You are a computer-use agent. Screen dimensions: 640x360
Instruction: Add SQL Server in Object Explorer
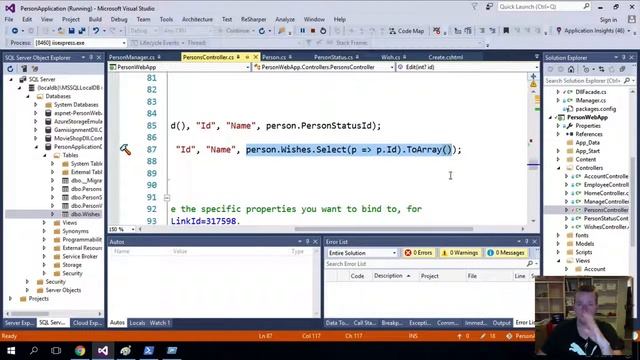click(x=24, y=69)
